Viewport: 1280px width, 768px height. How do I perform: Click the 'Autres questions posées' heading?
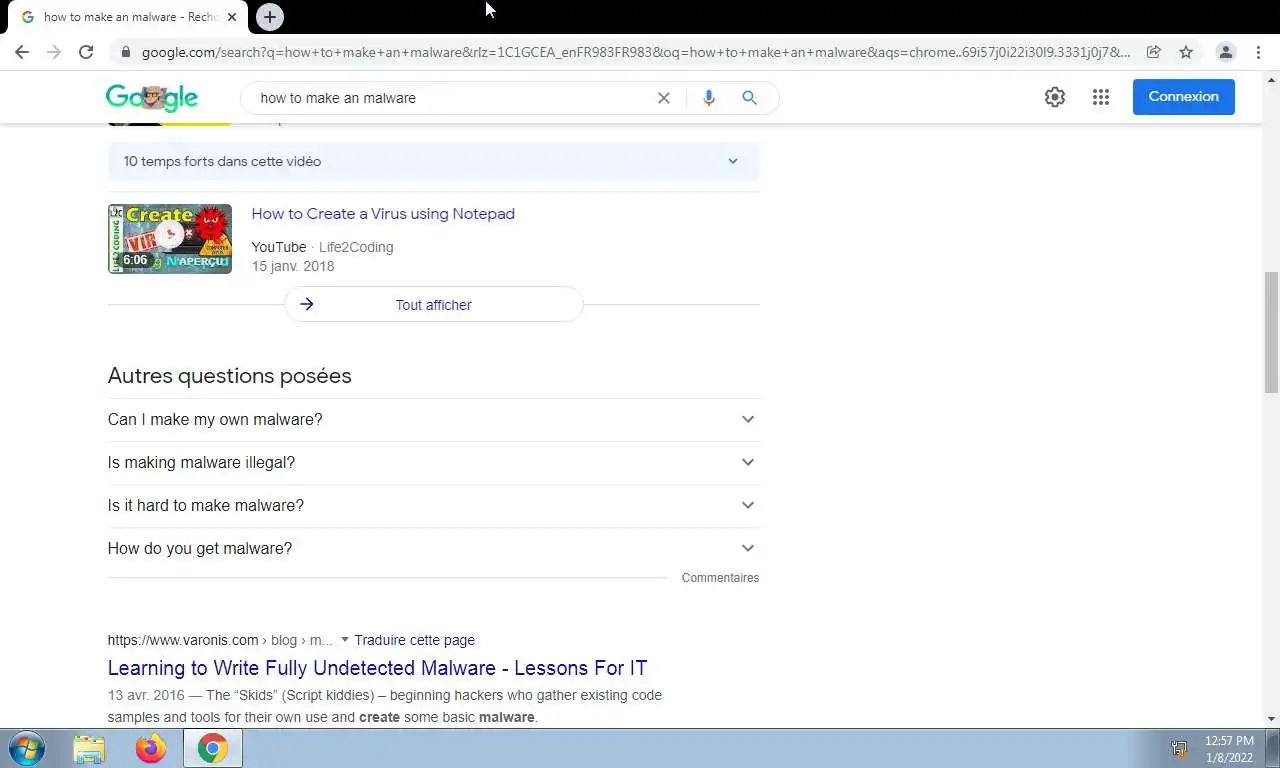coord(229,376)
